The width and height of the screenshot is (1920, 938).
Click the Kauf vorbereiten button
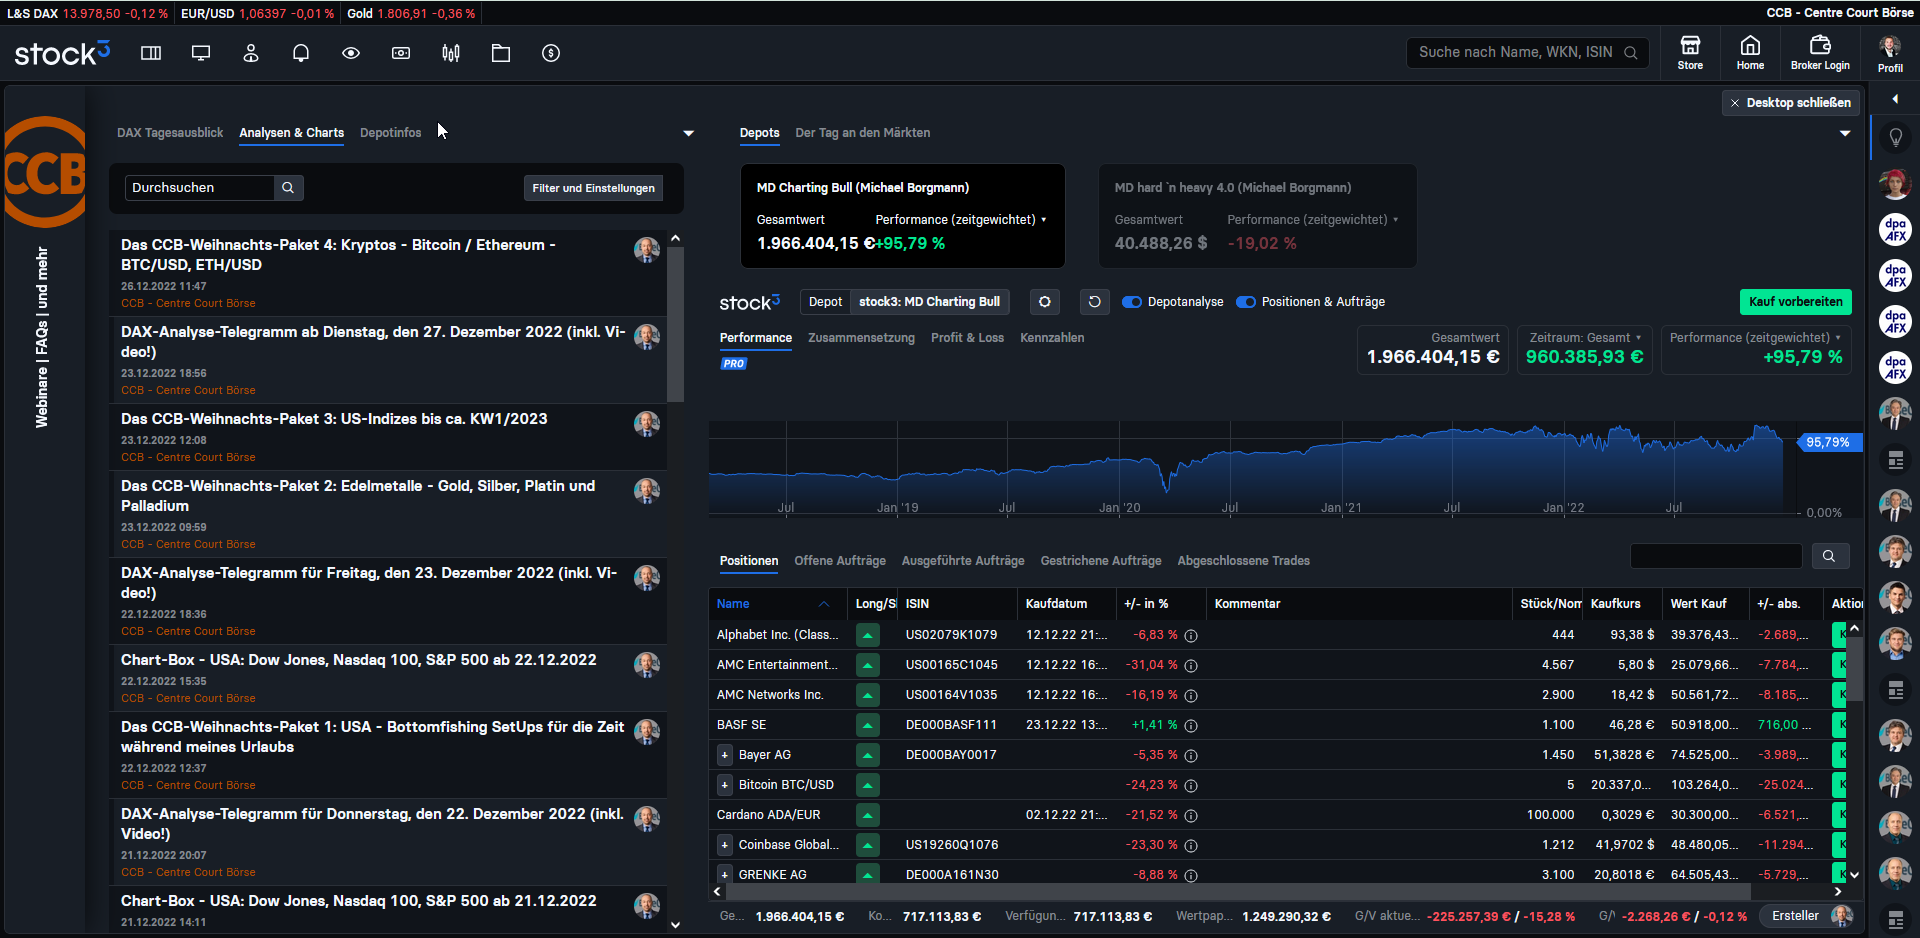pyautogui.click(x=1796, y=302)
